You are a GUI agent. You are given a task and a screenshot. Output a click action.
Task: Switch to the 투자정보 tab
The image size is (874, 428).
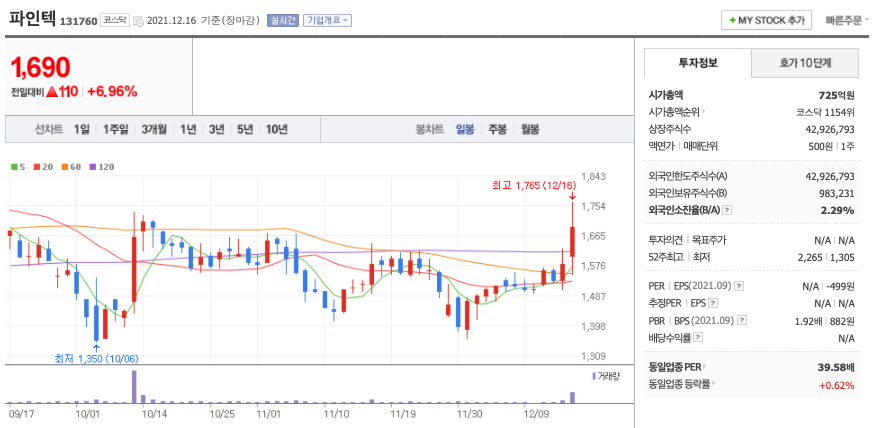[x=698, y=63]
